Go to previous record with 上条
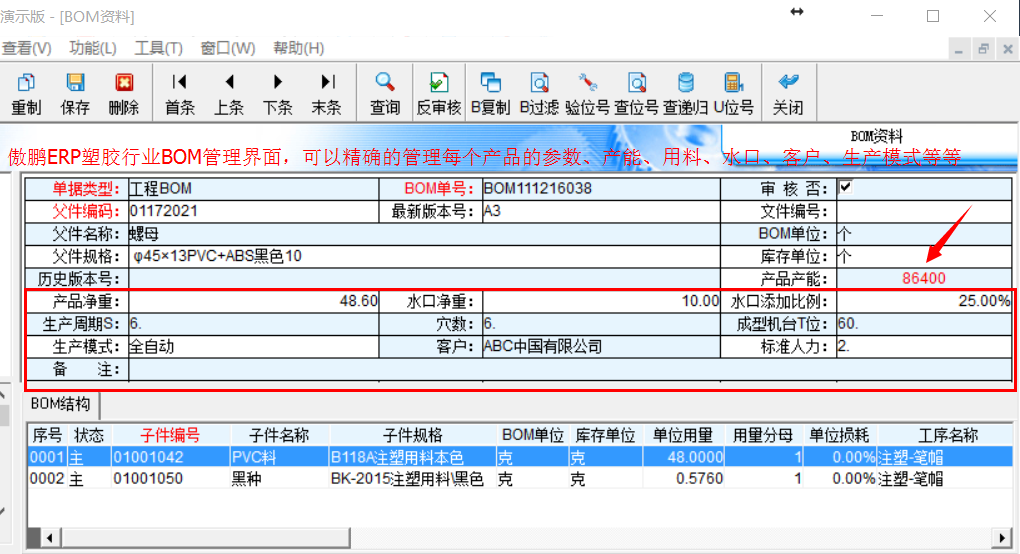Screen dimensions: 1020x554 229,92
